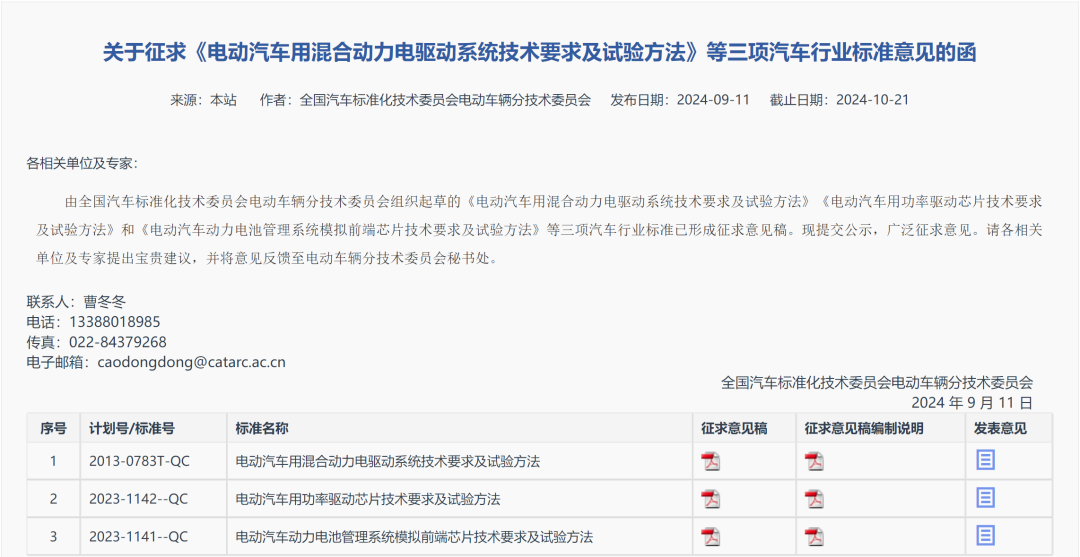The width and height of the screenshot is (1080, 557).
Task: Click 发表意见 icon for 2013-0783T-QC
Action: [986, 460]
